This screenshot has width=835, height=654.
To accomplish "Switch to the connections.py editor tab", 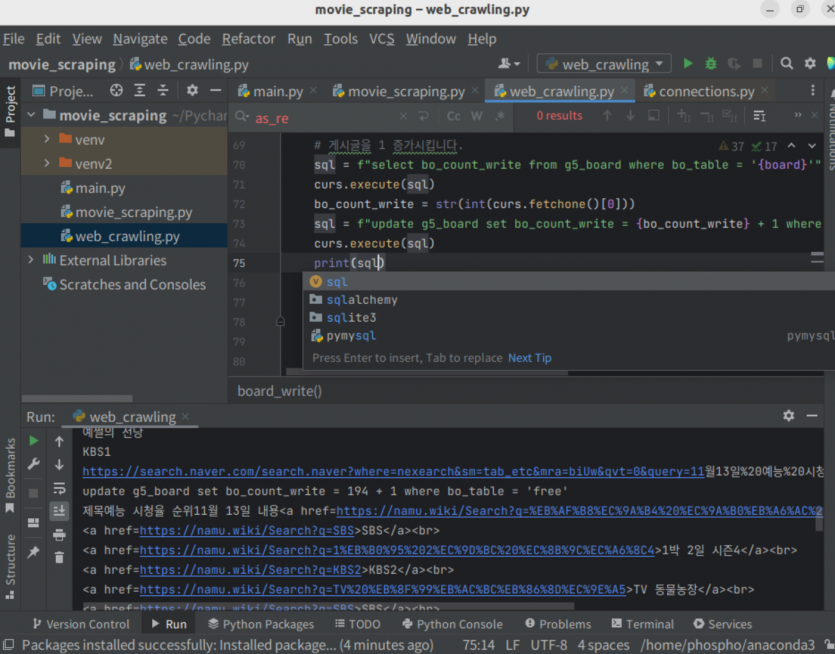I will point(706,91).
